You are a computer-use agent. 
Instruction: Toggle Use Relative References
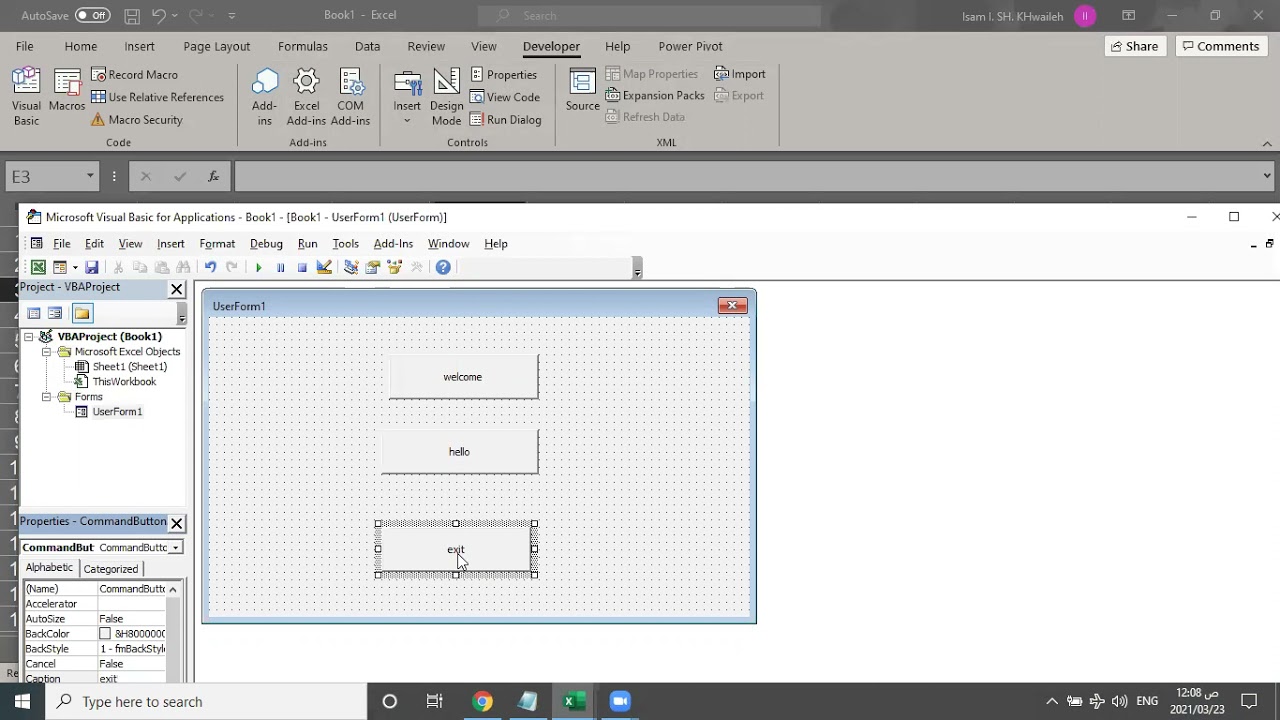tap(157, 97)
